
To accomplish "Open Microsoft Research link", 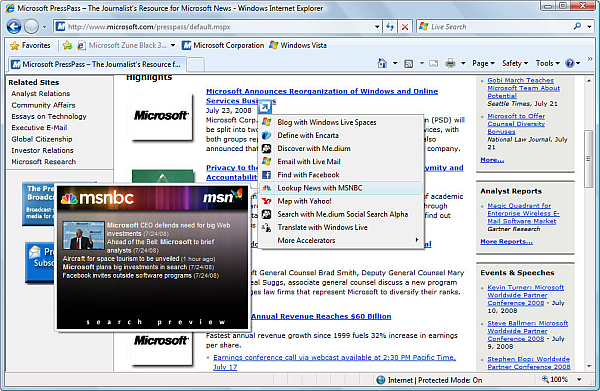I will coord(44,161).
